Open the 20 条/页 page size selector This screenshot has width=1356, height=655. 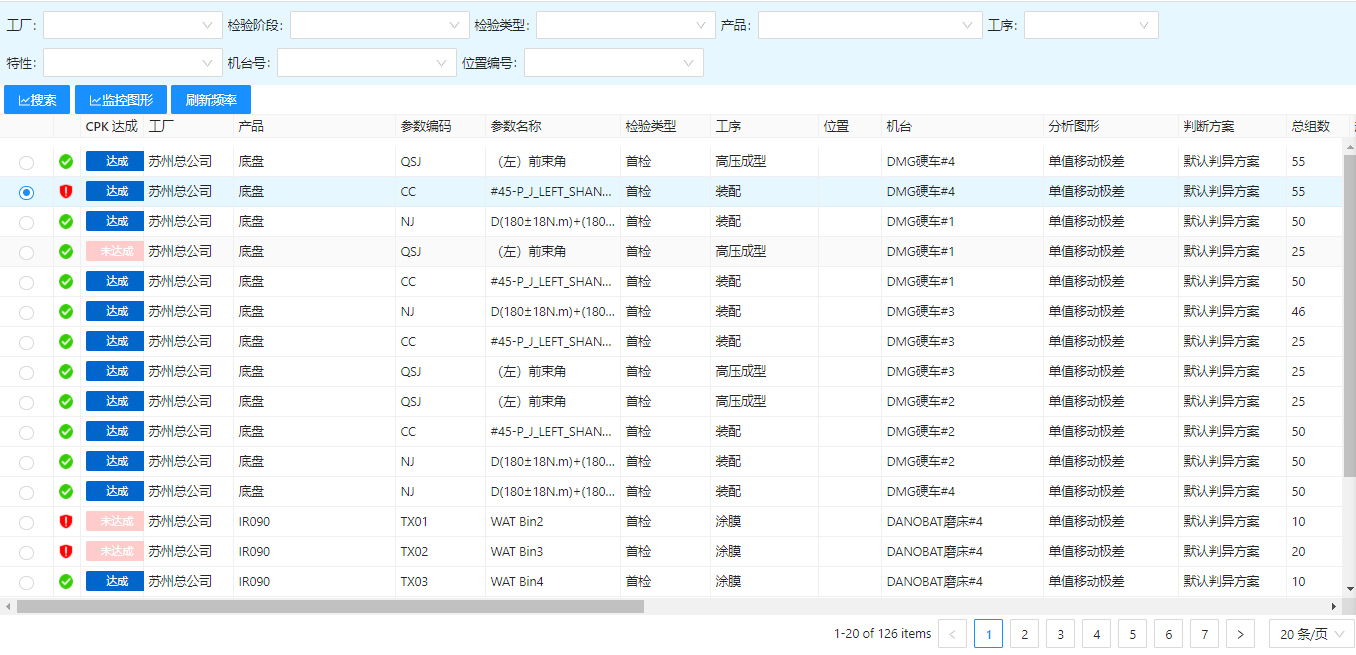click(x=1311, y=634)
